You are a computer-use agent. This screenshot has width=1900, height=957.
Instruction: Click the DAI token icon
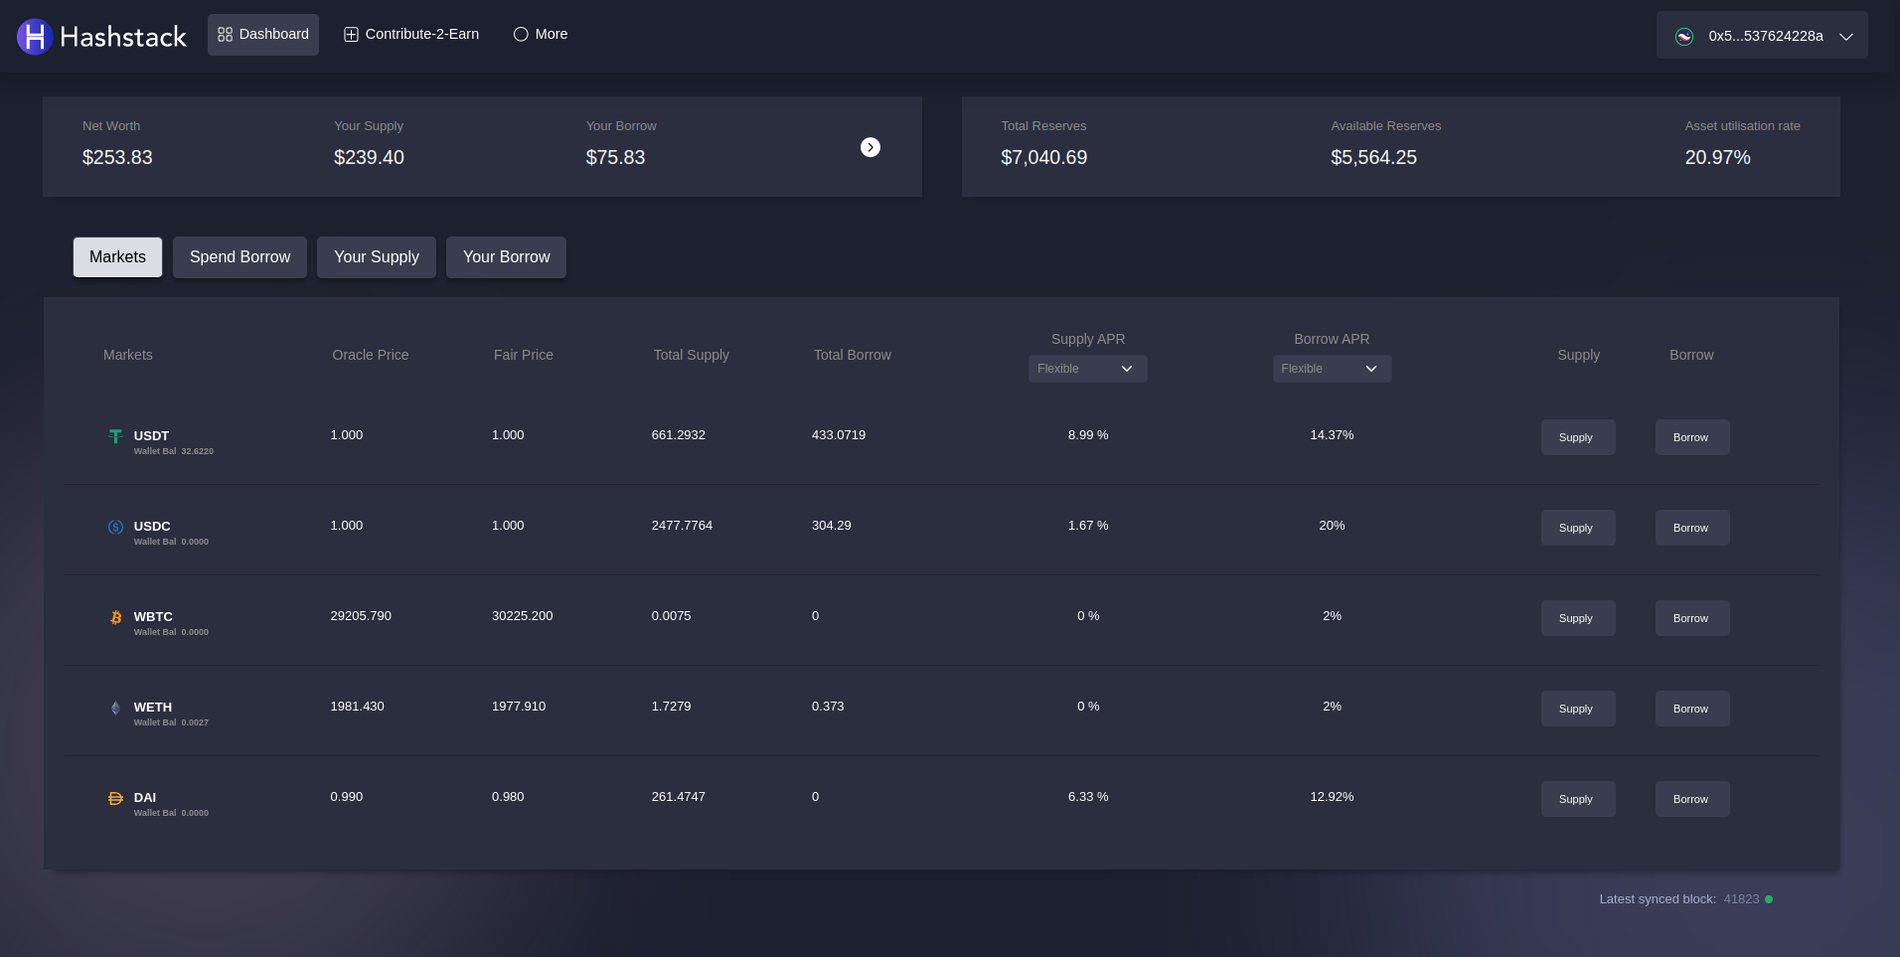115,798
